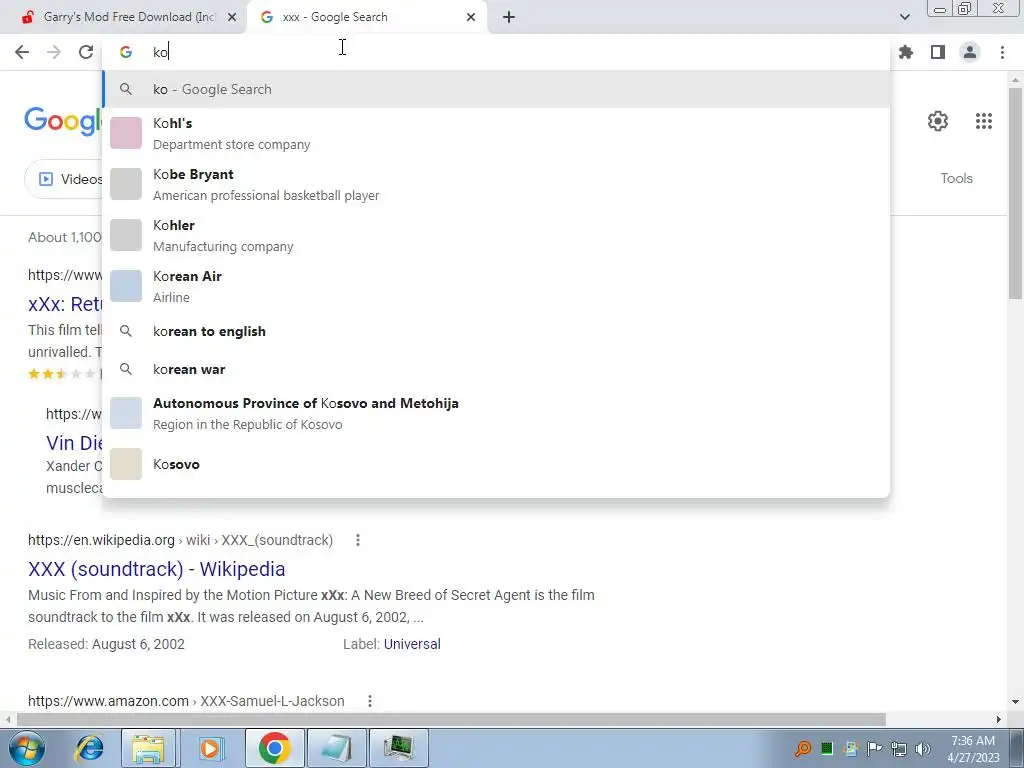The height and width of the screenshot is (768, 1024).
Task: Toggle the browser side panel icon
Action: point(938,52)
